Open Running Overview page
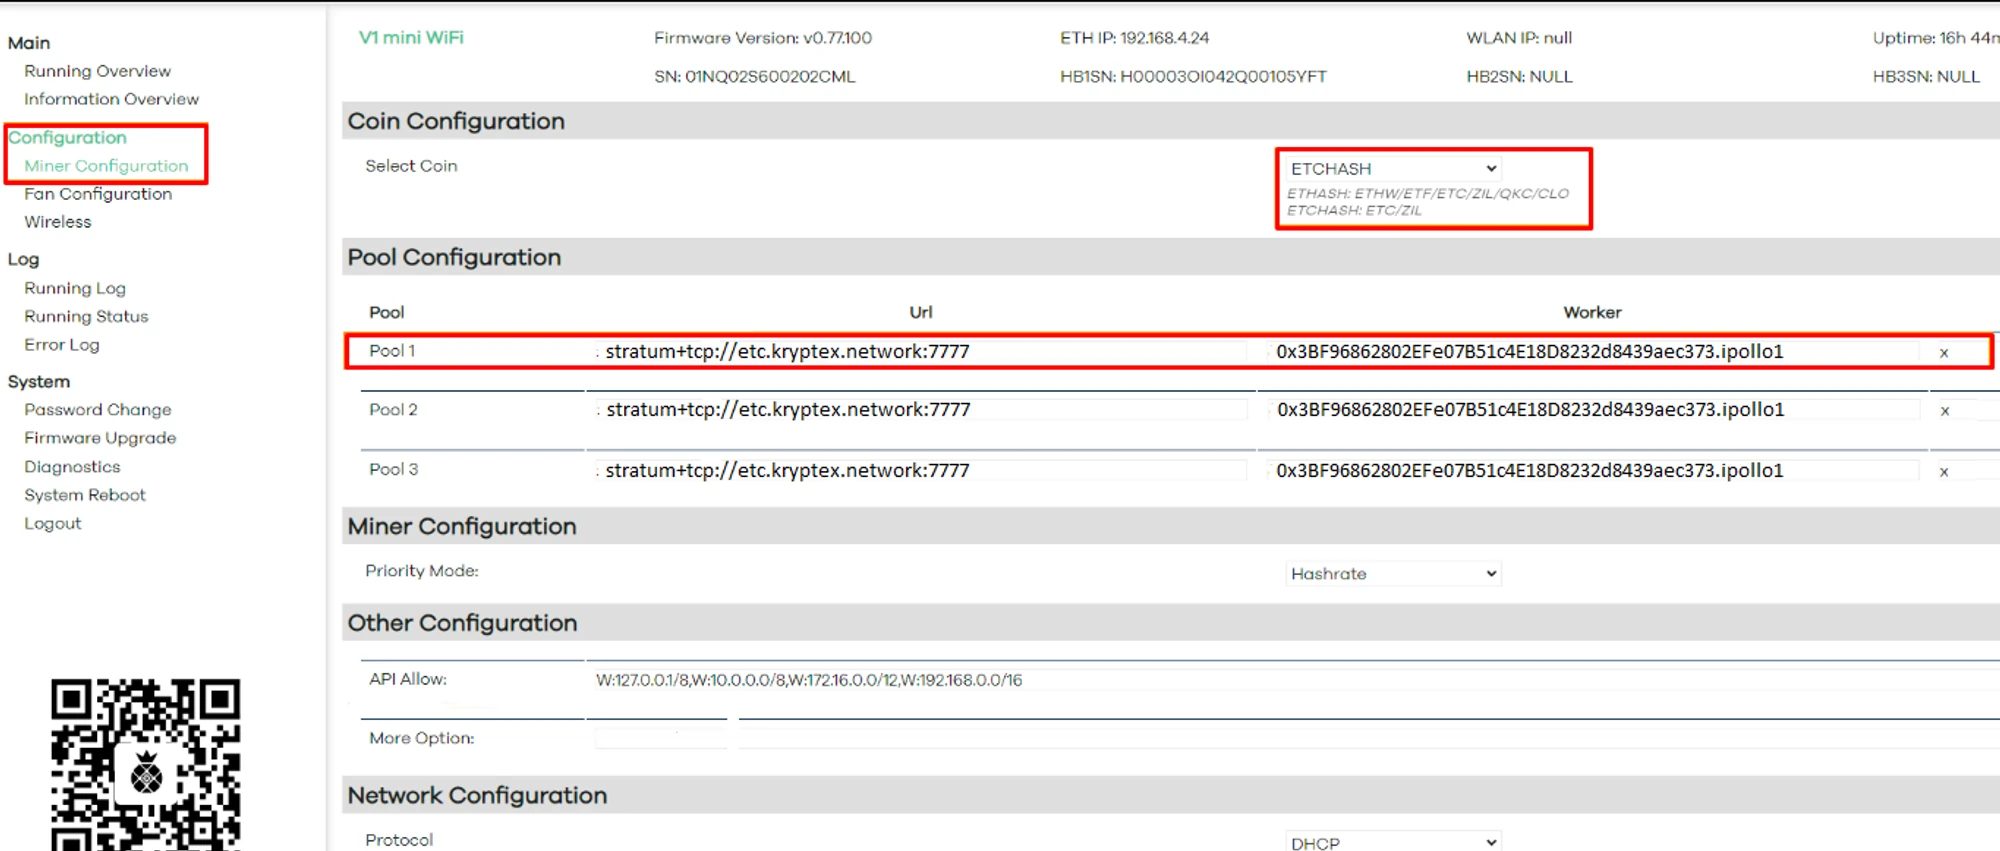Viewport: 2000px width, 851px height. pos(97,71)
